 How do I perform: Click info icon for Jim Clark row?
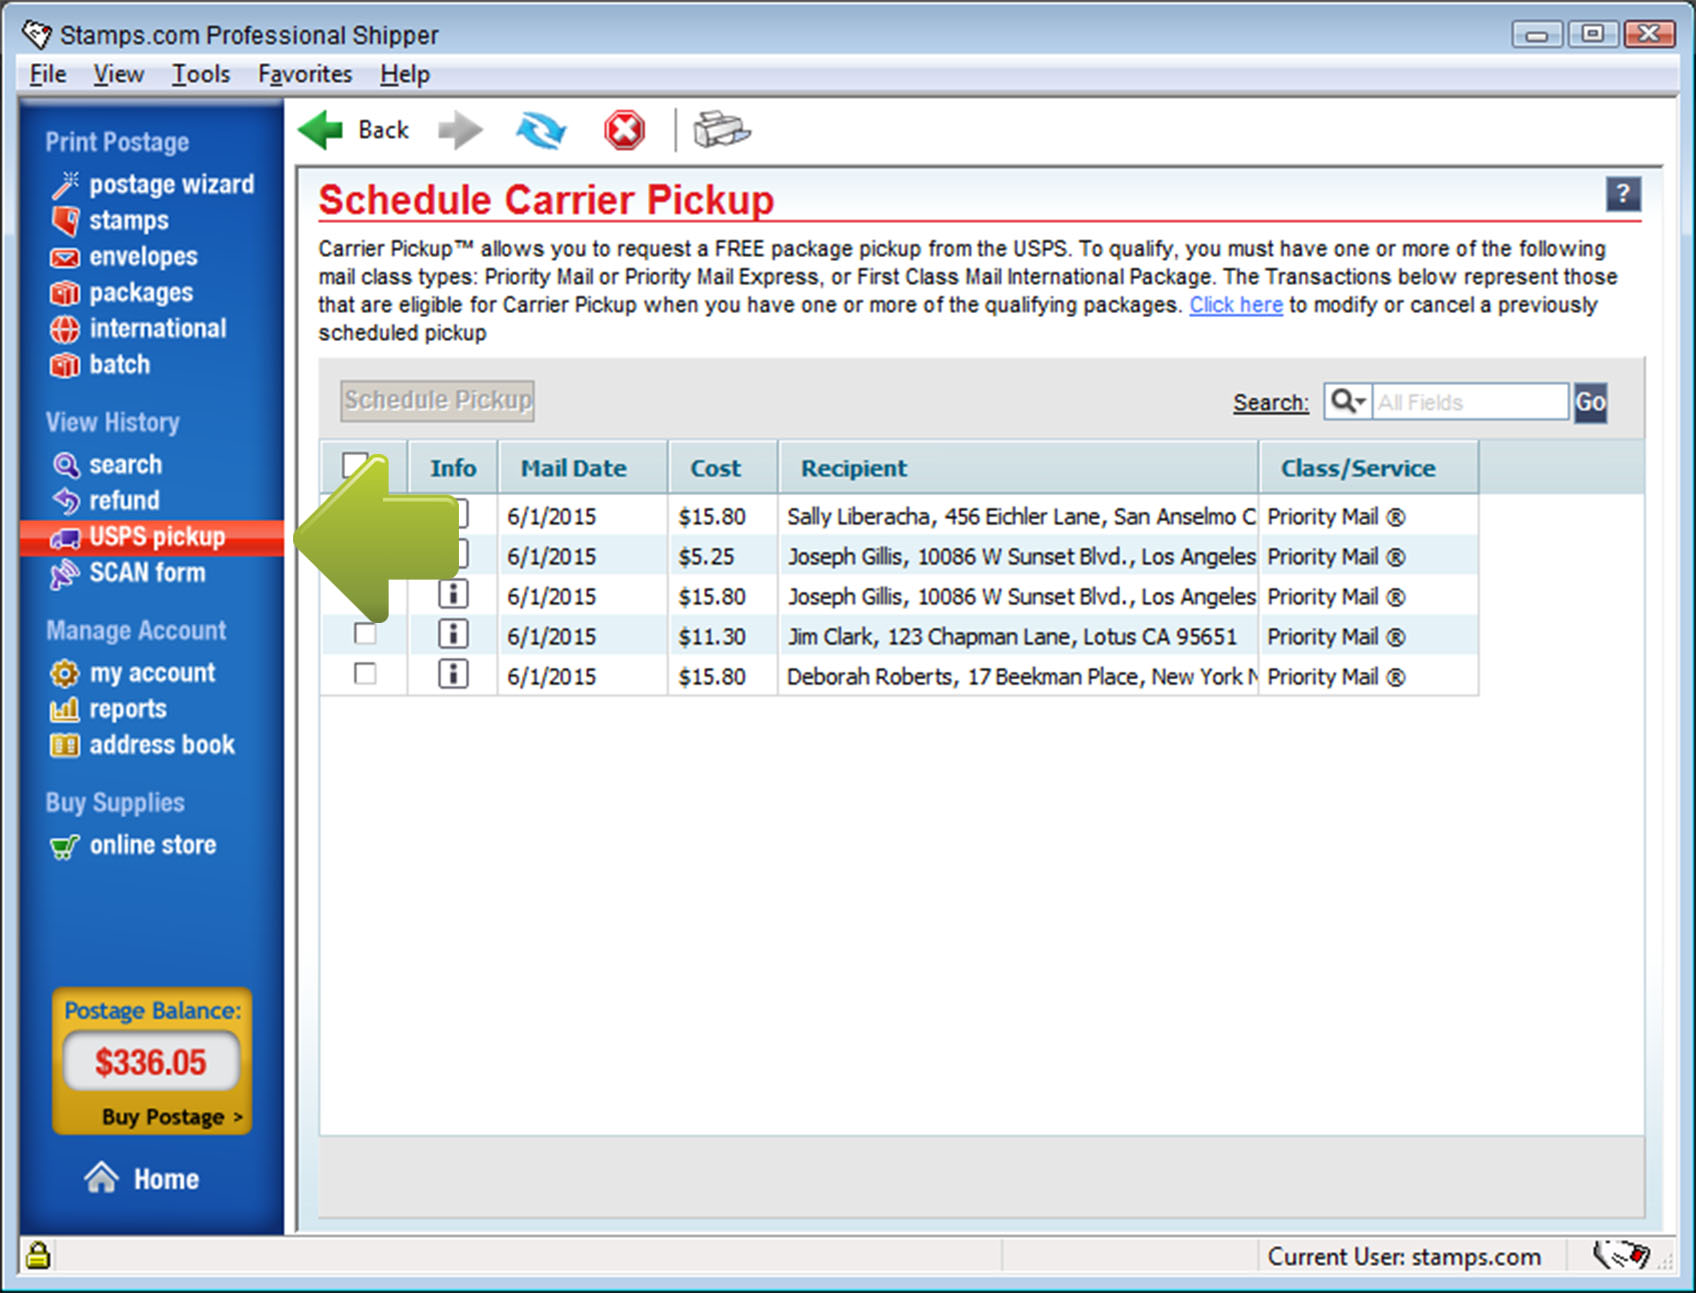point(453,635)
